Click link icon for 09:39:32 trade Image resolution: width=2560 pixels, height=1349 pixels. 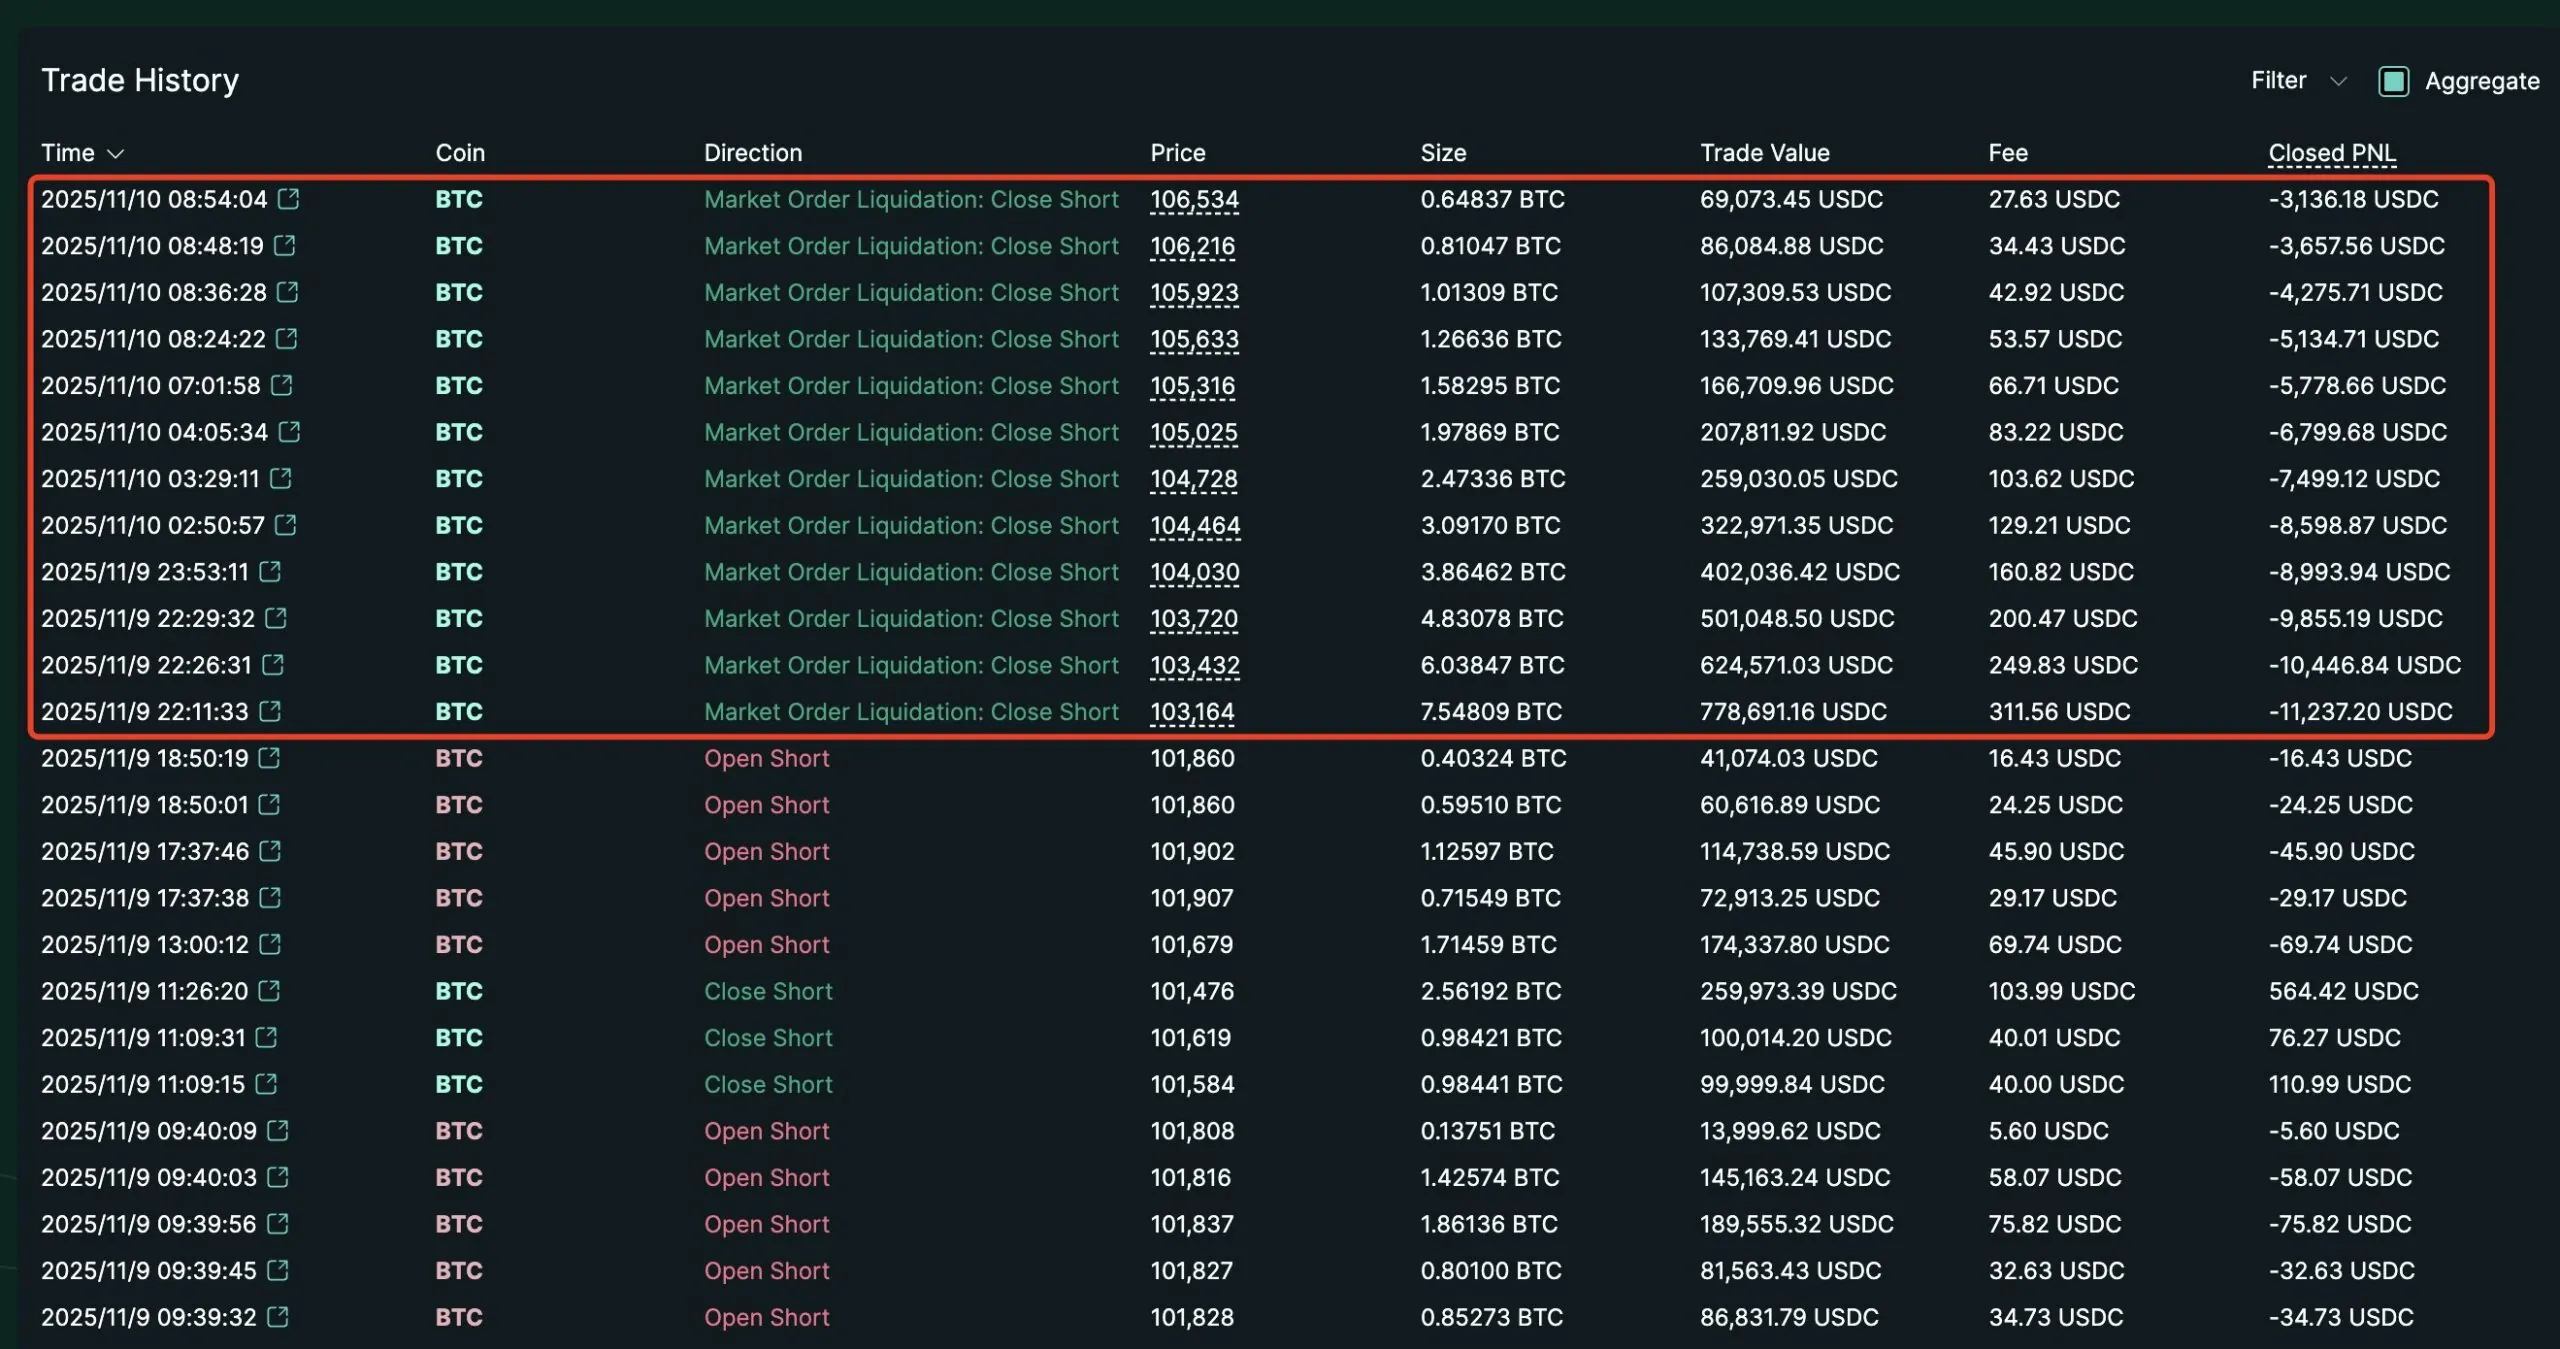pyautogui.click(x=278, y=1316)
